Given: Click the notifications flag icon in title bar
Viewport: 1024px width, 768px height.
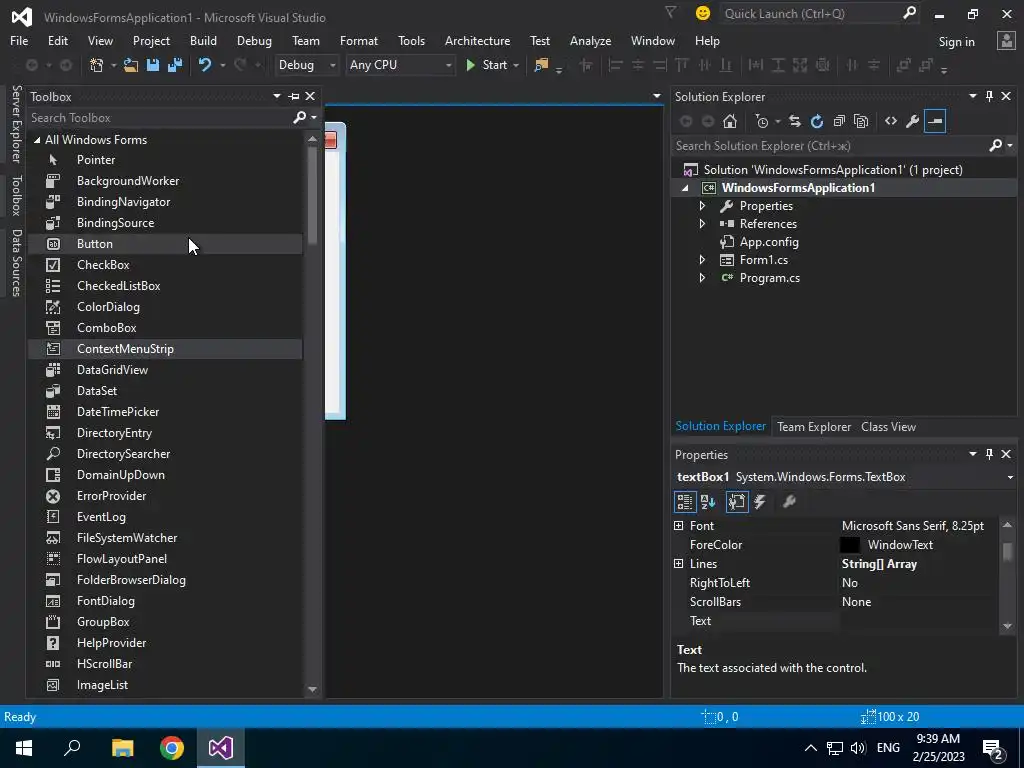Looking at the screenshot, I should pyautogui.click(x=670, y=12).
